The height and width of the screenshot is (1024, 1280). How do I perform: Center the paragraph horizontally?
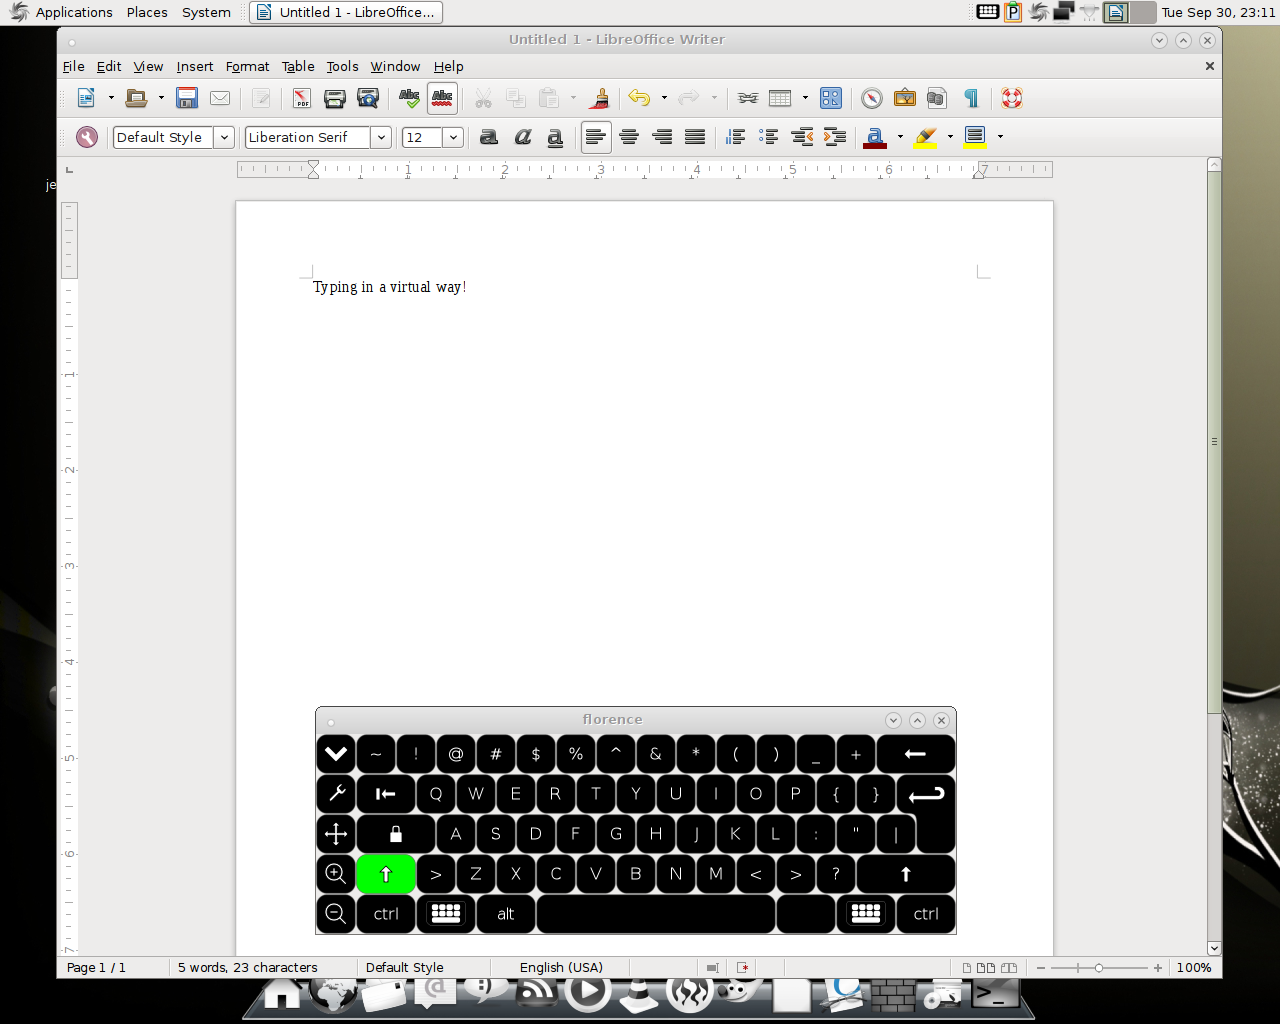click(629, 137)
